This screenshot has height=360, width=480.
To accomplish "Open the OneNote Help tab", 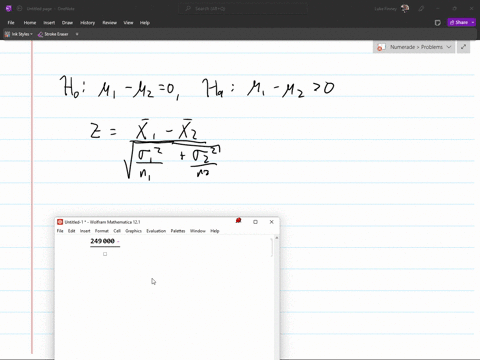I will click(x=145, y=23).
